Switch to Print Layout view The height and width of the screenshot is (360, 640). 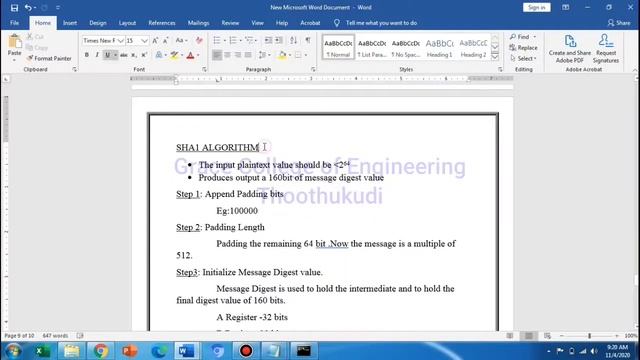click(529, 336)
